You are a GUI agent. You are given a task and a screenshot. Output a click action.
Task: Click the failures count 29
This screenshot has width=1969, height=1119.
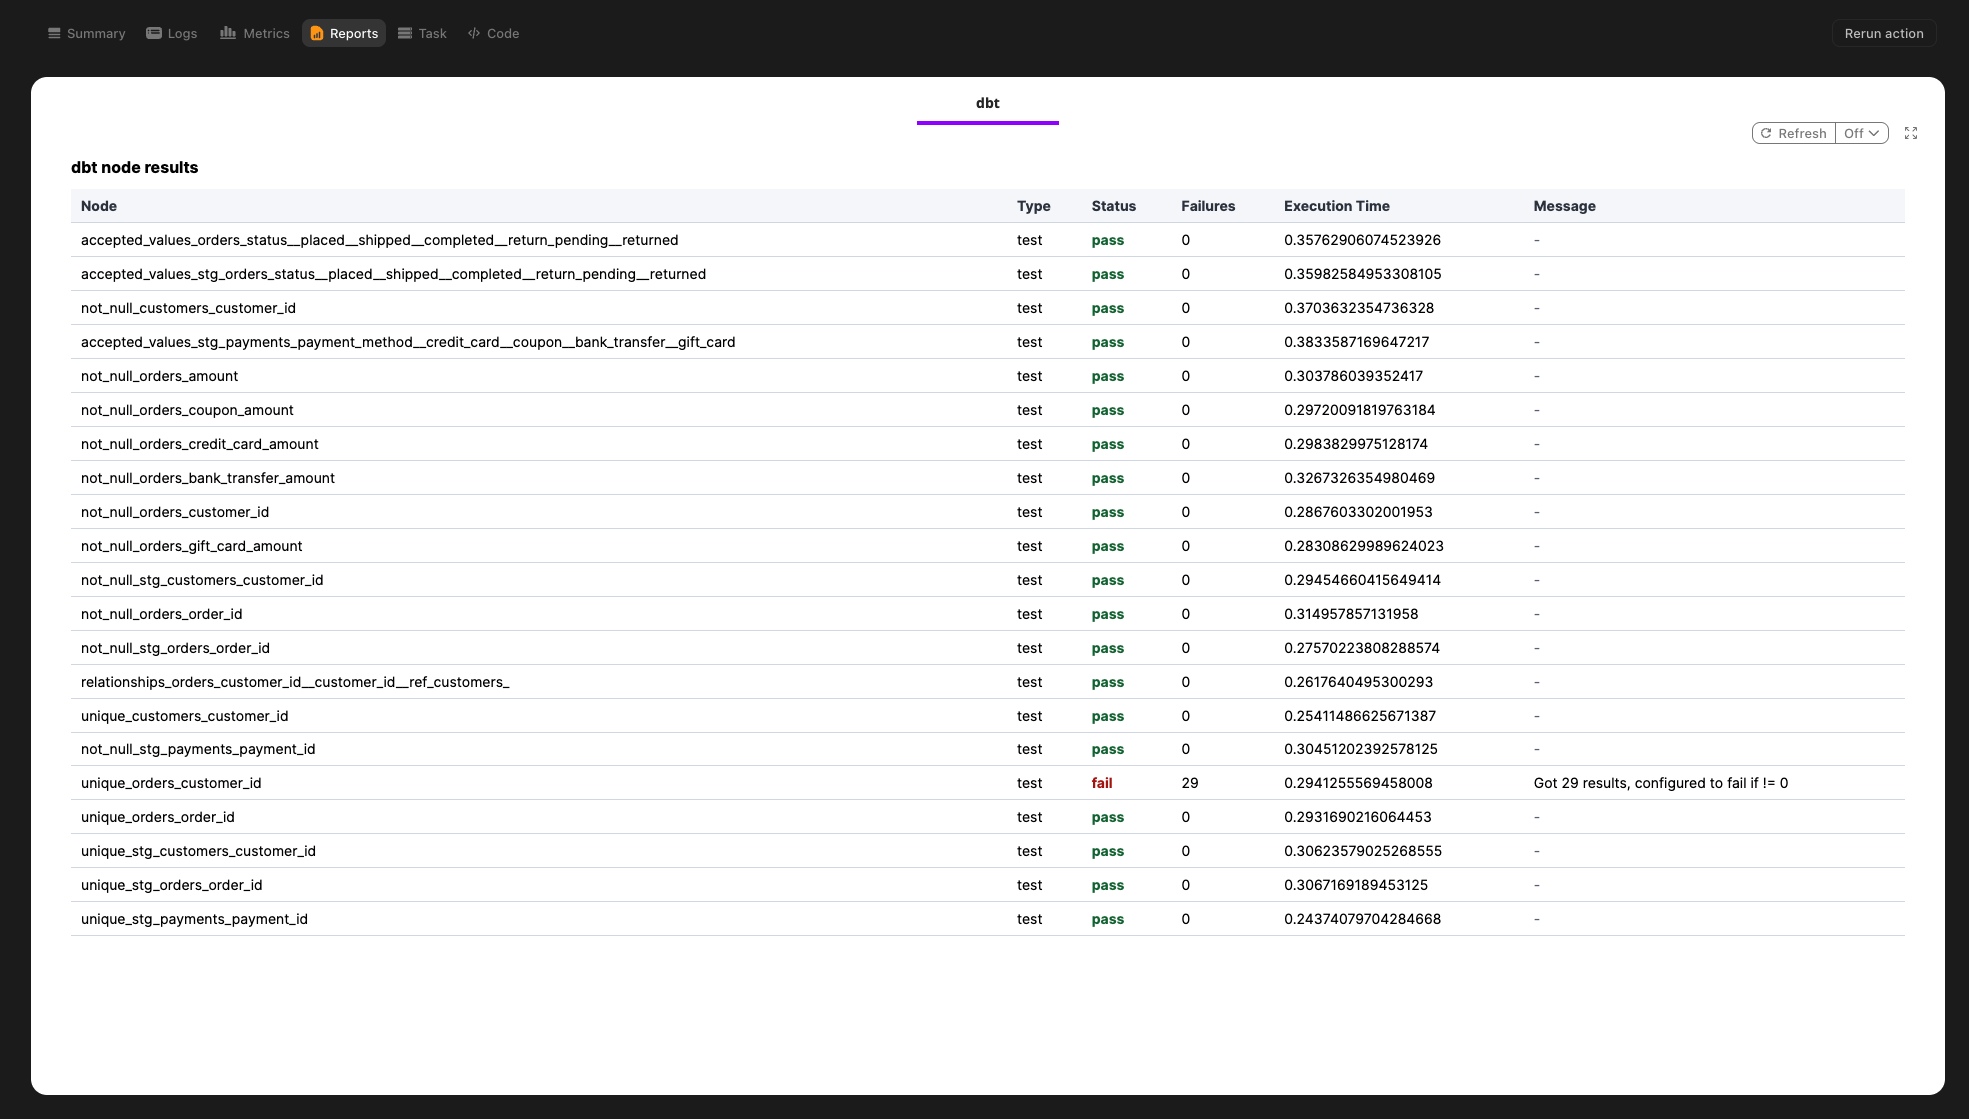click(x=1190, y=783)
